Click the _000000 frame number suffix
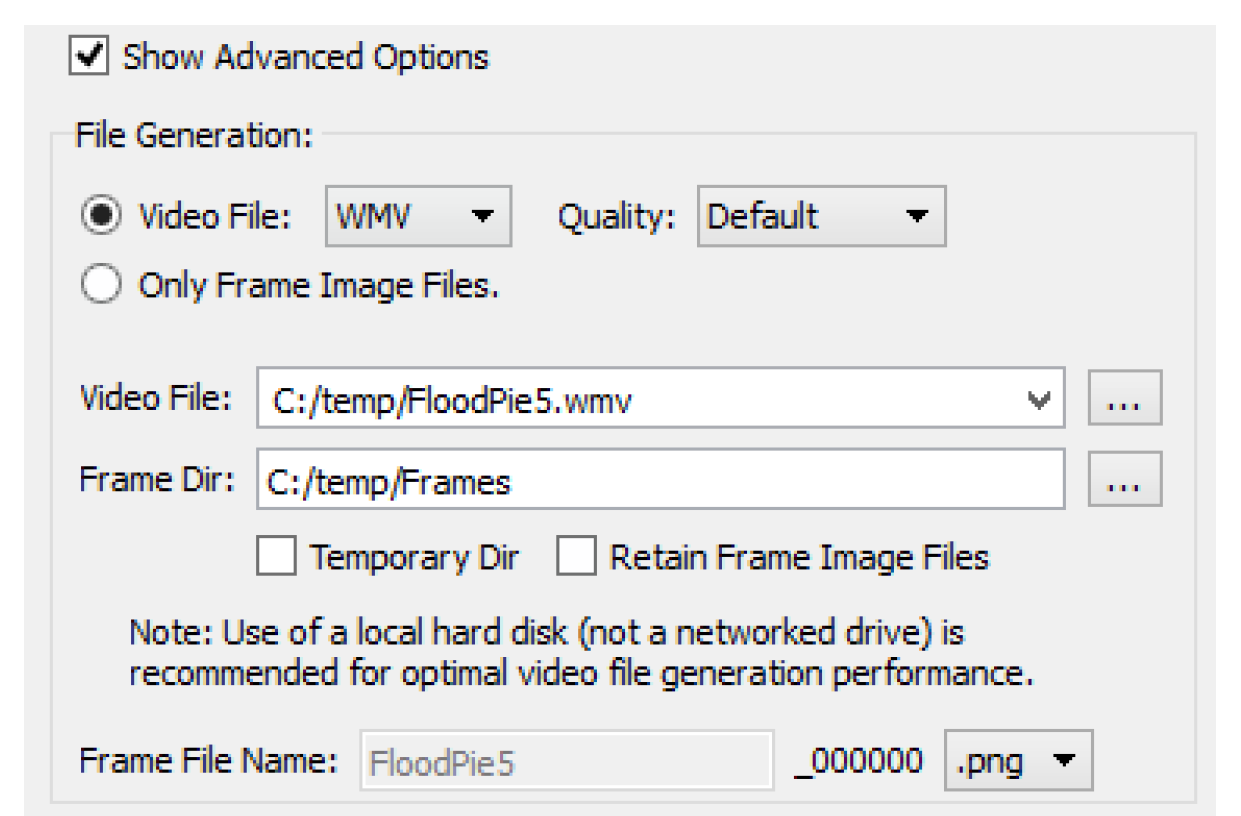The image size is (1241, 816). (x=858, y=763)
